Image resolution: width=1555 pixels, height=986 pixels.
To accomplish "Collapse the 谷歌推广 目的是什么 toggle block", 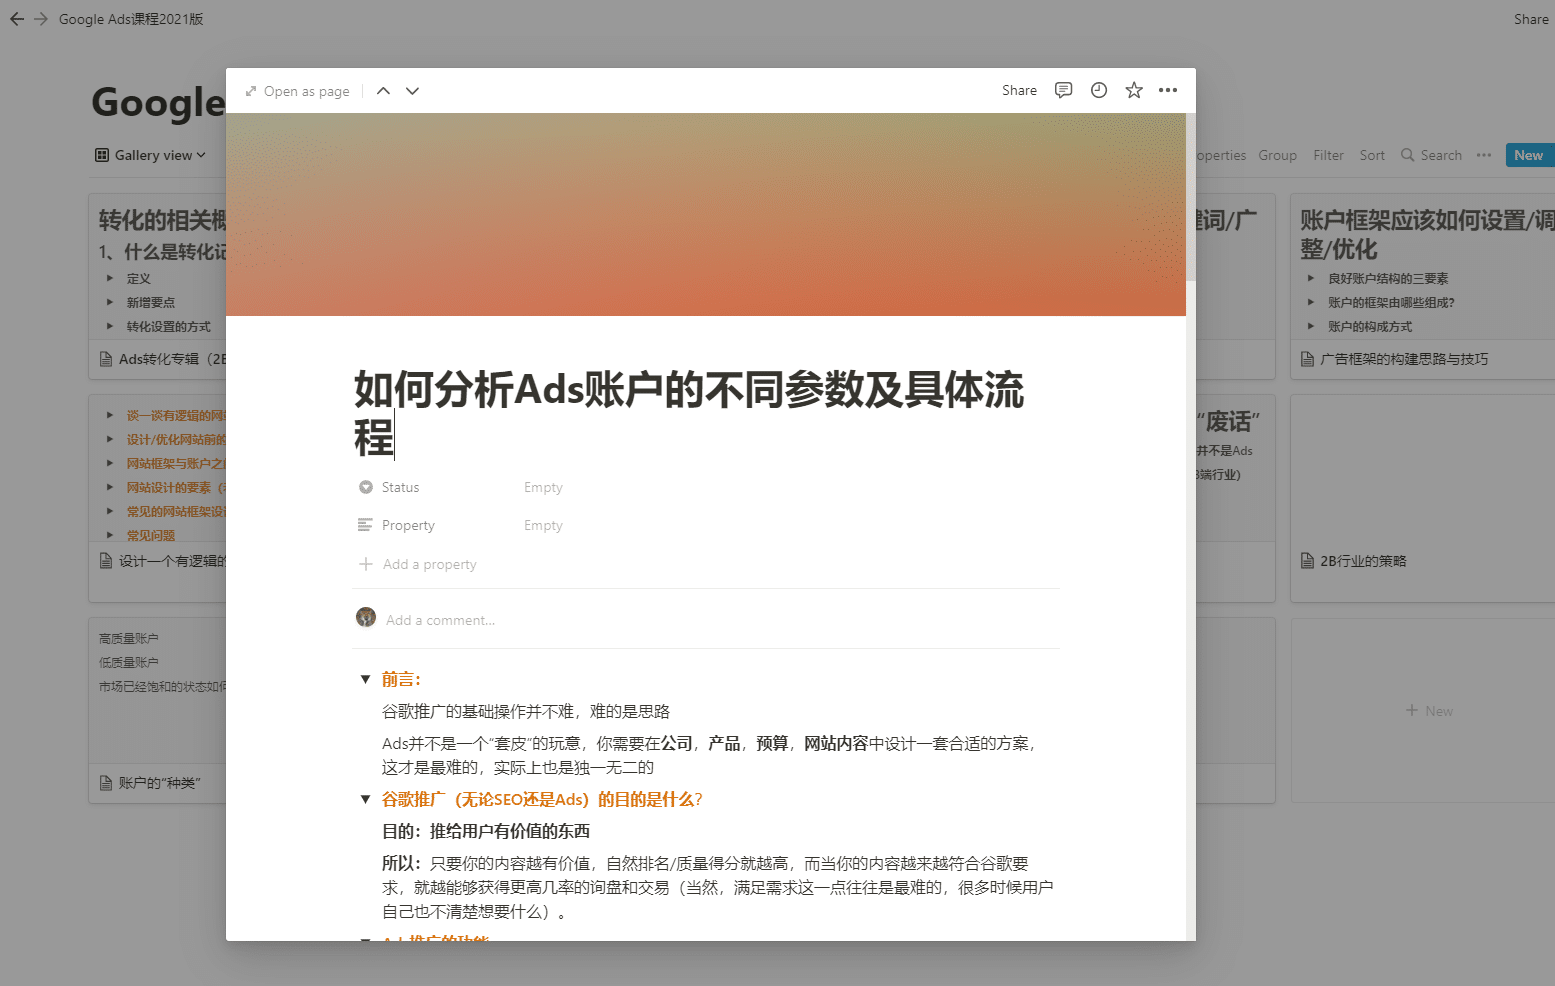I will click(x=365, y=800).
